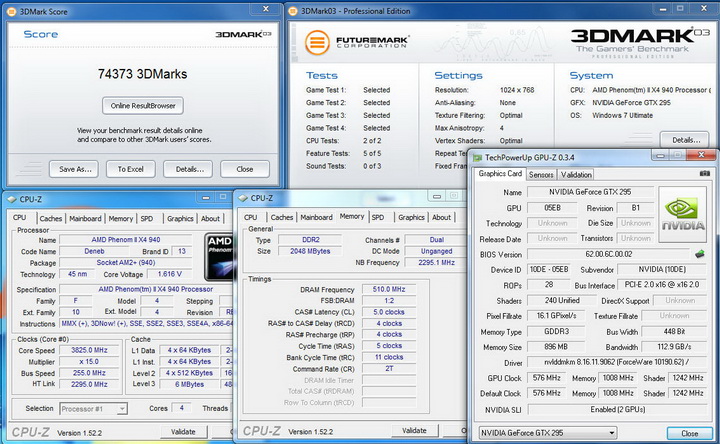
Task: Open Caches tab in the Memory CPU-Z window
Action: pos(281,217)
